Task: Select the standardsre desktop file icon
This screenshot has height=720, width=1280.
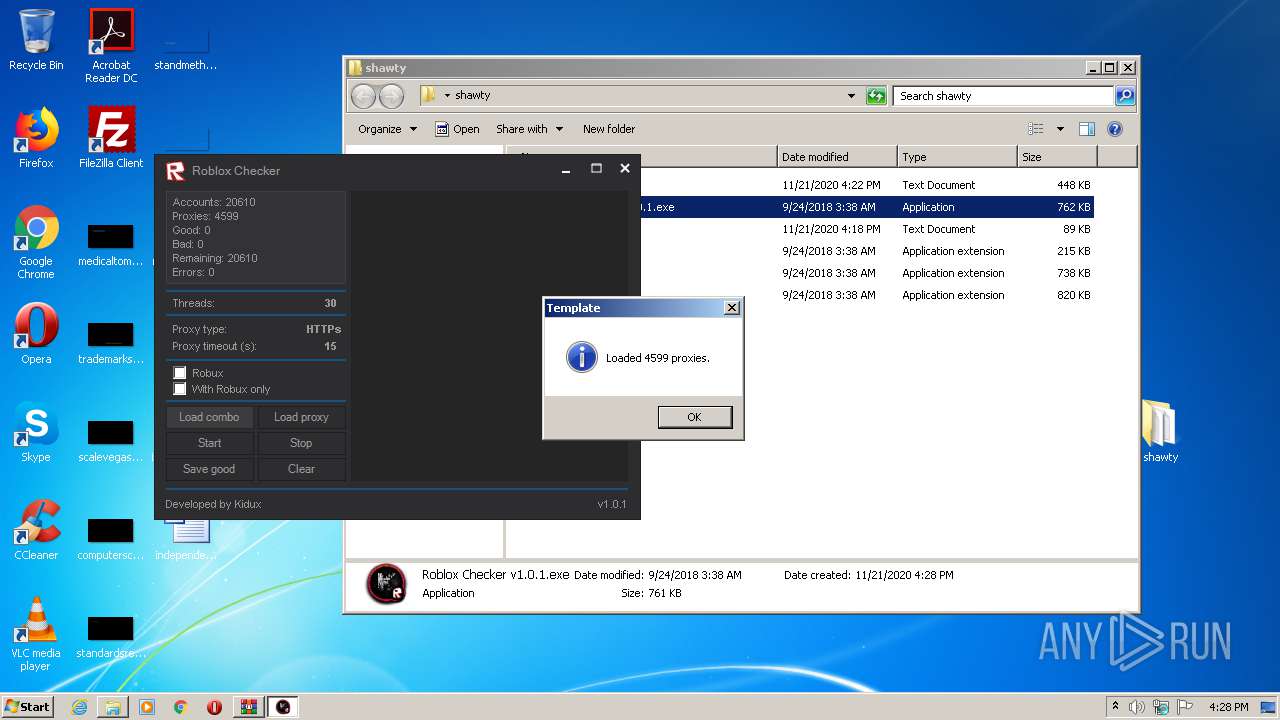Action: pos(111,635)
